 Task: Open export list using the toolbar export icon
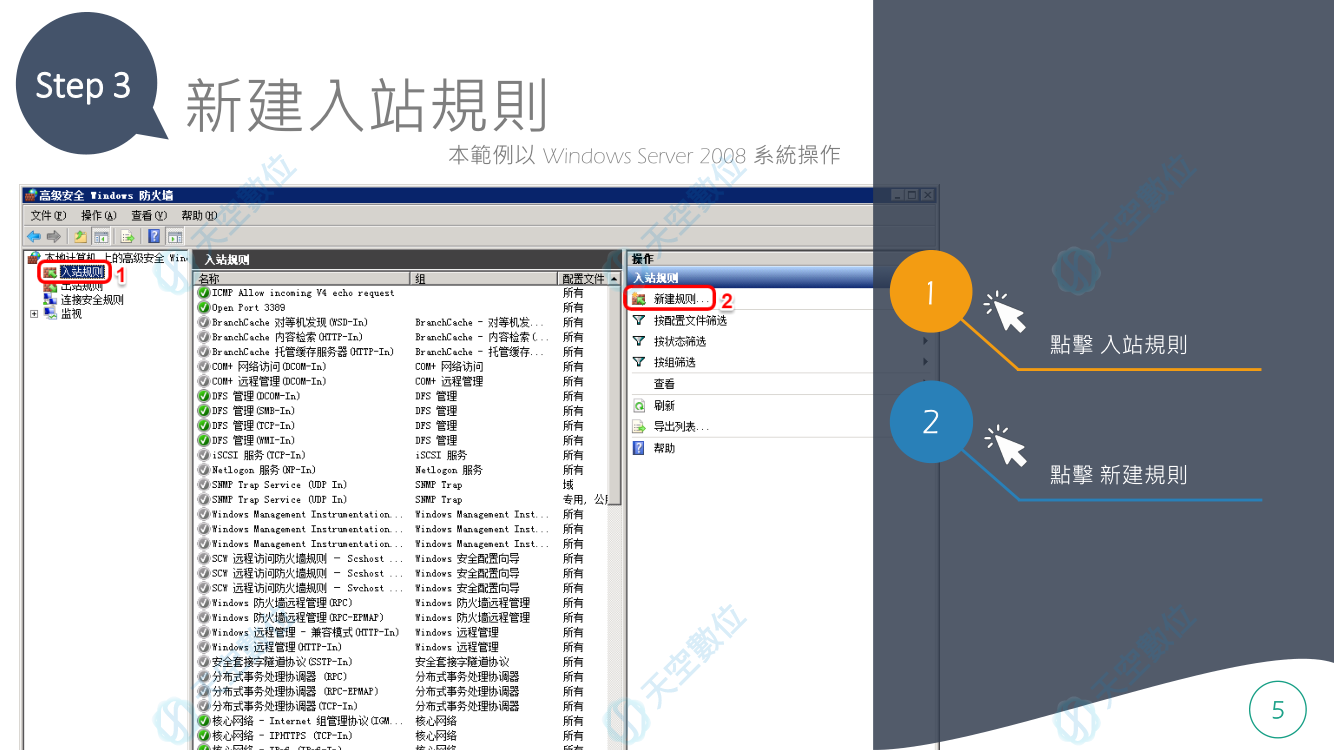tap(128, 236)
